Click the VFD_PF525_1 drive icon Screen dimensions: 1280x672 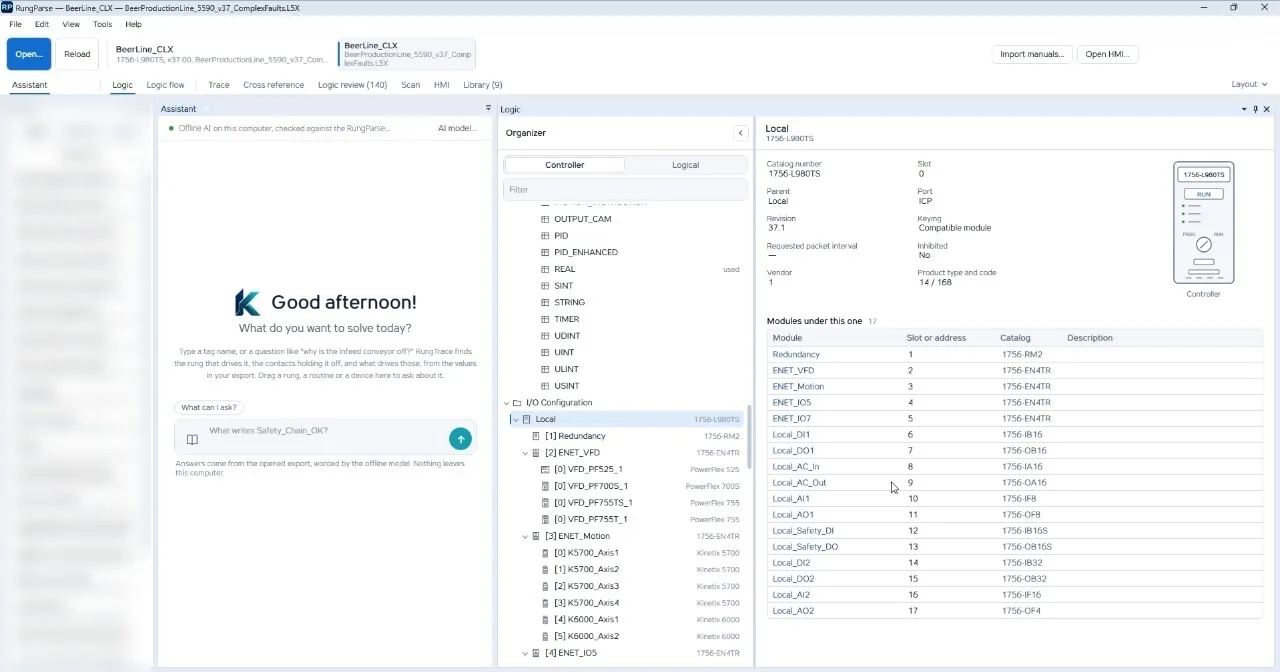click(545, 469)
